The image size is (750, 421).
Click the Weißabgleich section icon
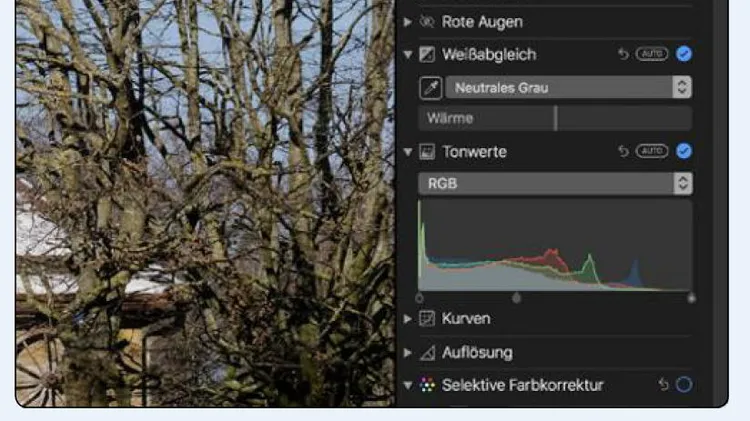click(427, 55)
